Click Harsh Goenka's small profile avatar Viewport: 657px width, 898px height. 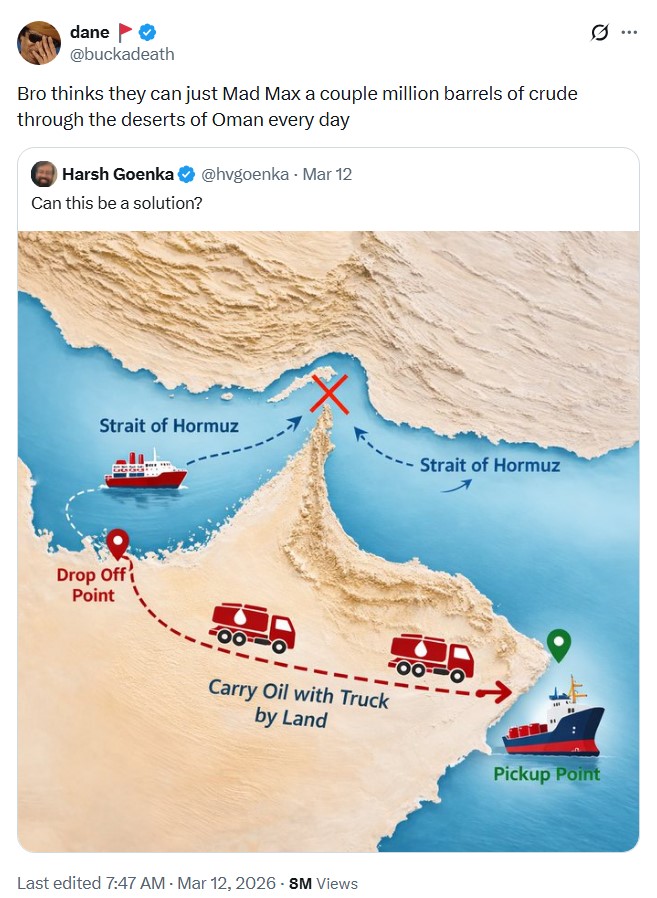click(x=43, y=174)
